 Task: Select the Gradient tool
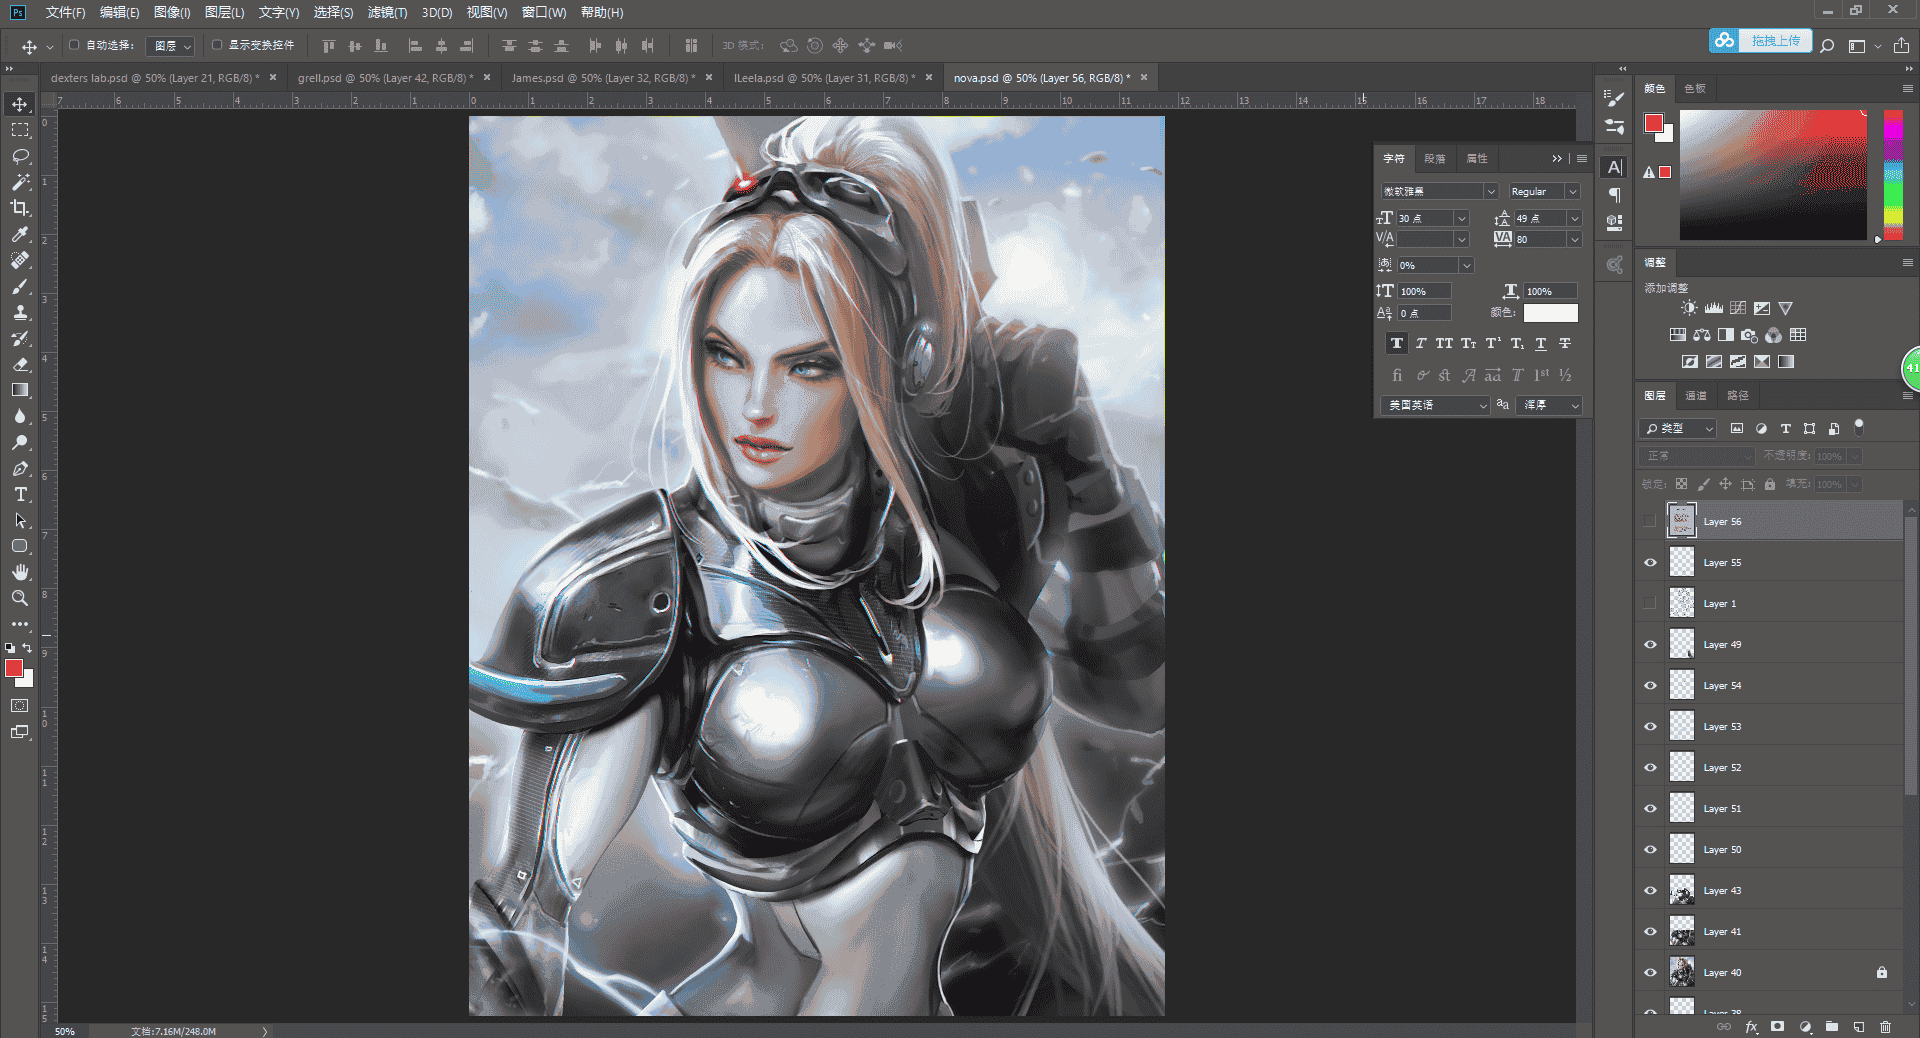(x=20, y=390)
